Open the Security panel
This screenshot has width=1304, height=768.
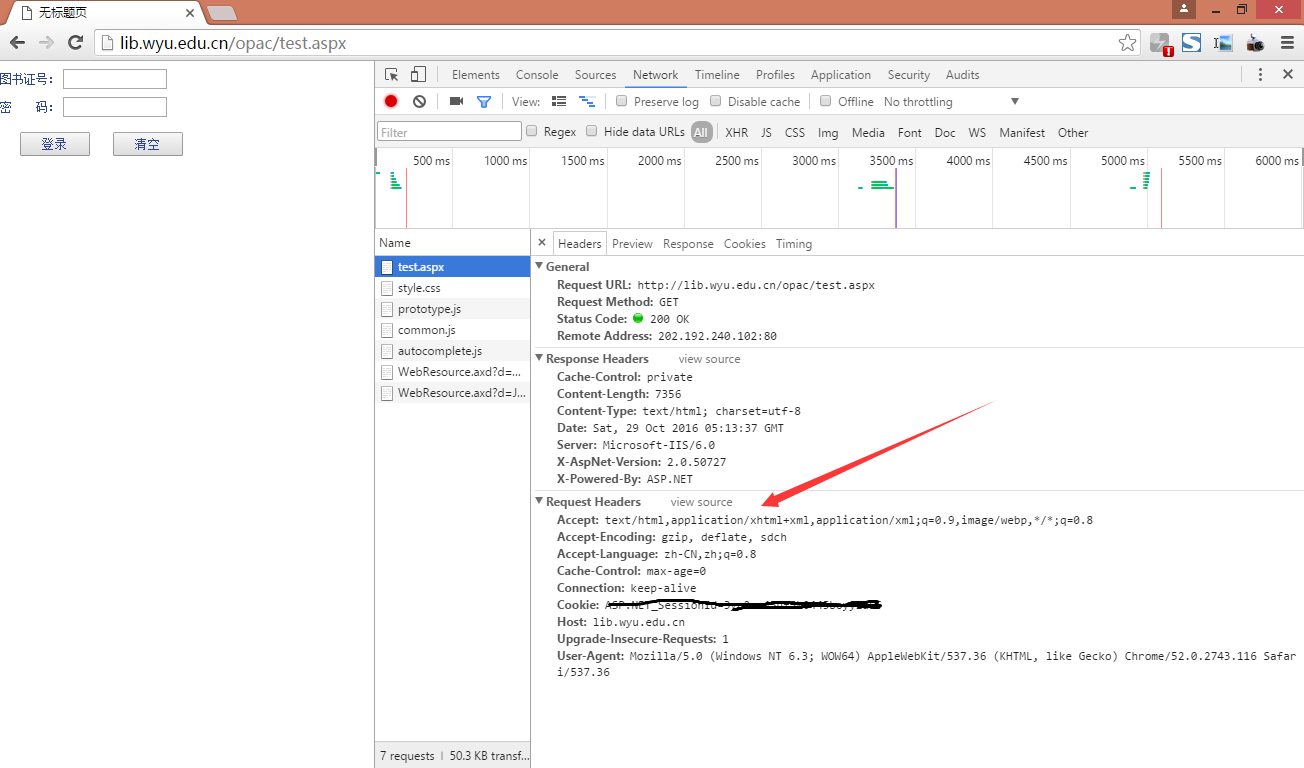coord(908,75)
